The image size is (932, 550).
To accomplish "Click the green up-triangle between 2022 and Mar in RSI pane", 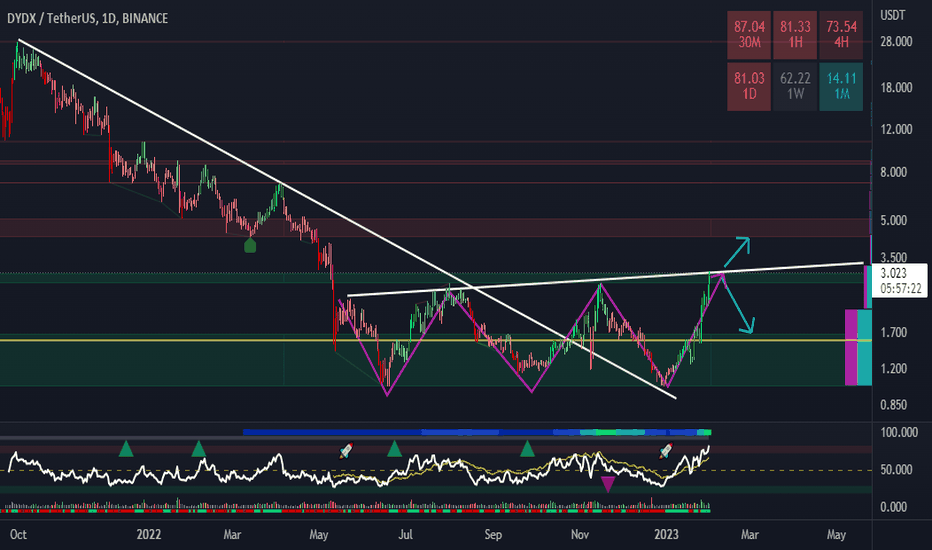I will (199, 448).
